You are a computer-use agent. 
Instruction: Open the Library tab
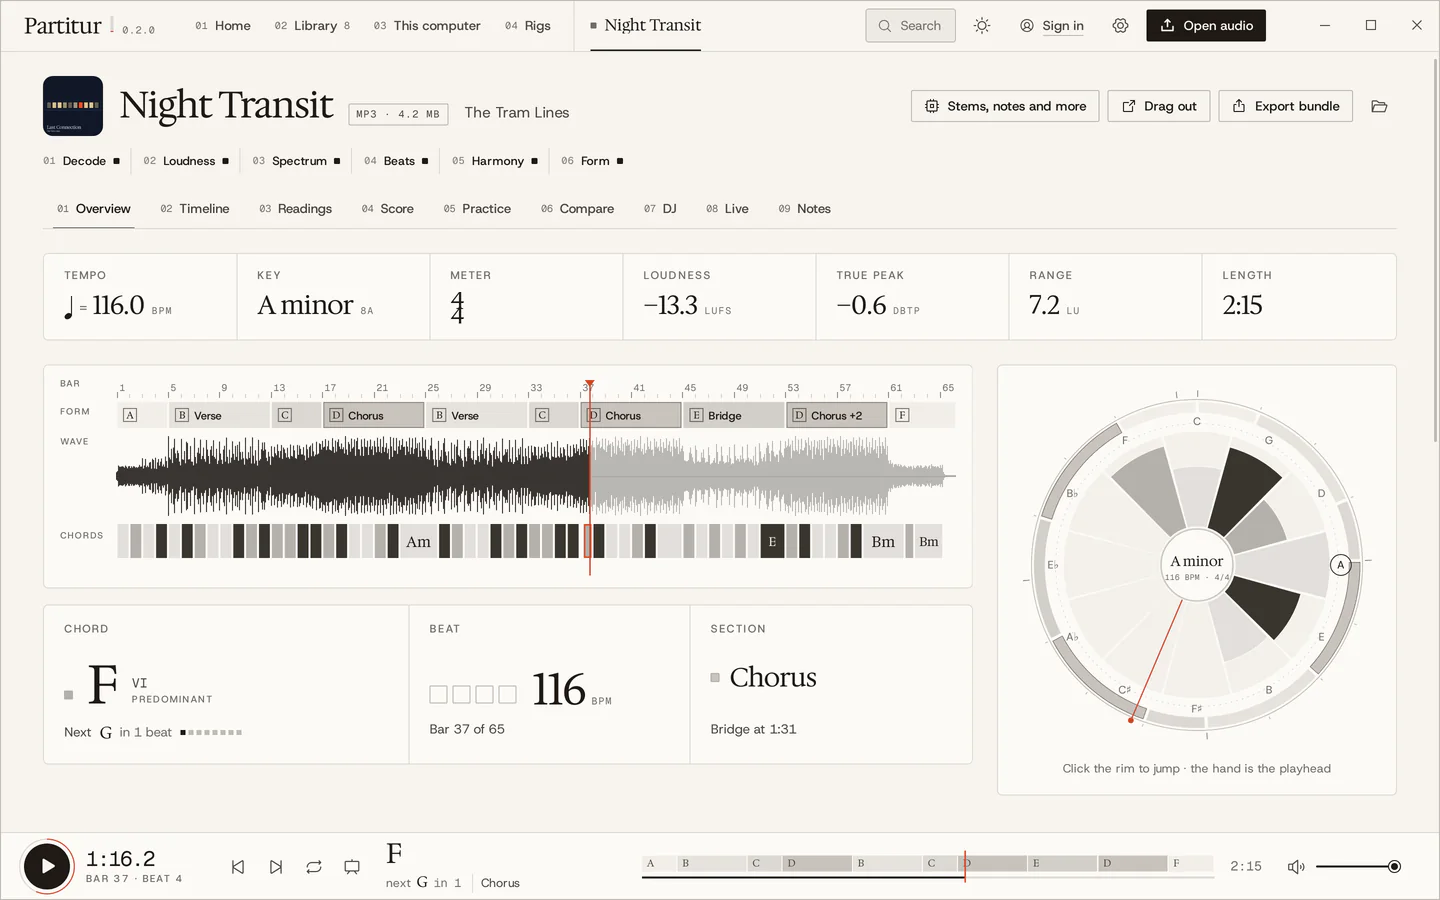pos(312,26)
